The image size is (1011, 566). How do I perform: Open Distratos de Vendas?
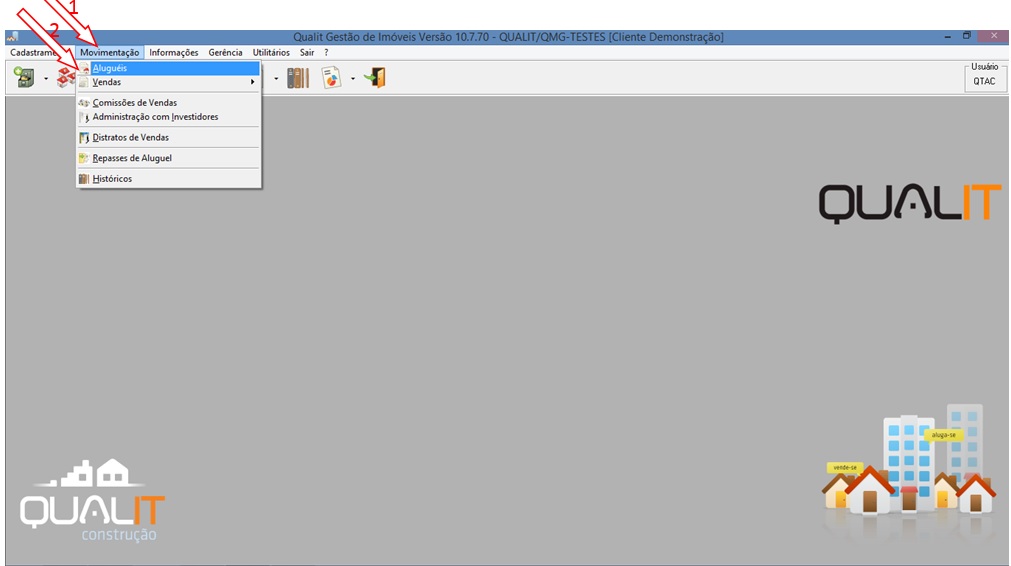[x=168, y=137]
